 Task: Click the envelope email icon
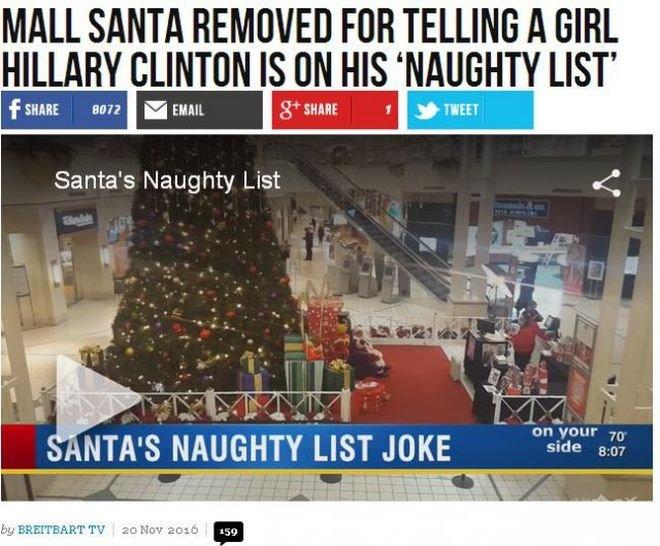[x=156, y=110]
